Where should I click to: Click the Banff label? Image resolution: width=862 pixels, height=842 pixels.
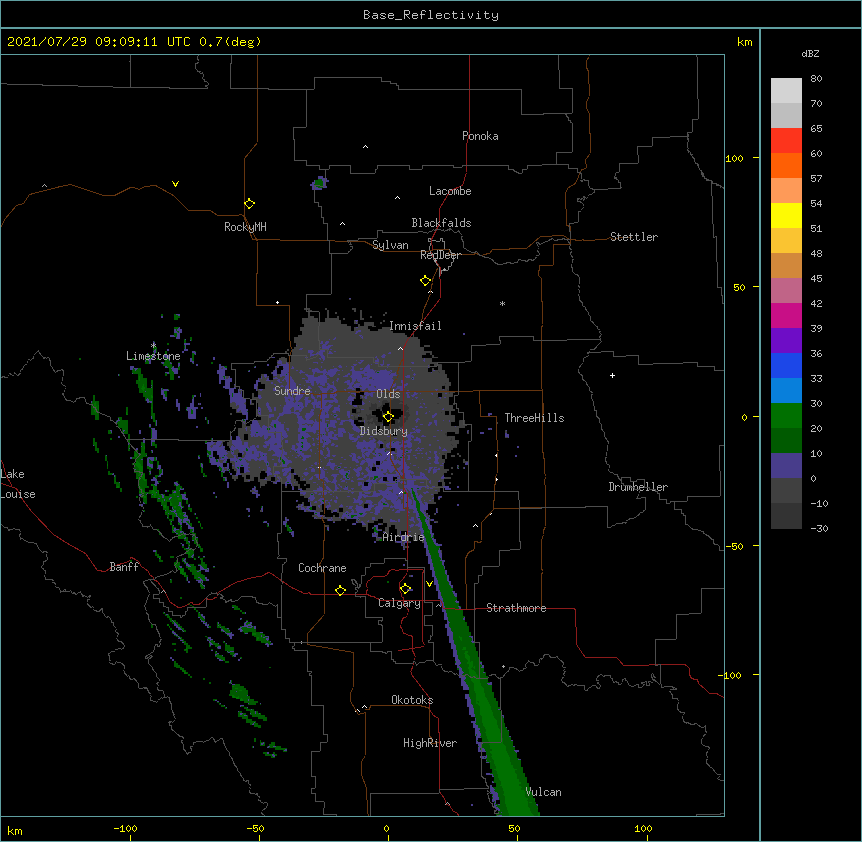pyautogui.click(x=124, y=567)
